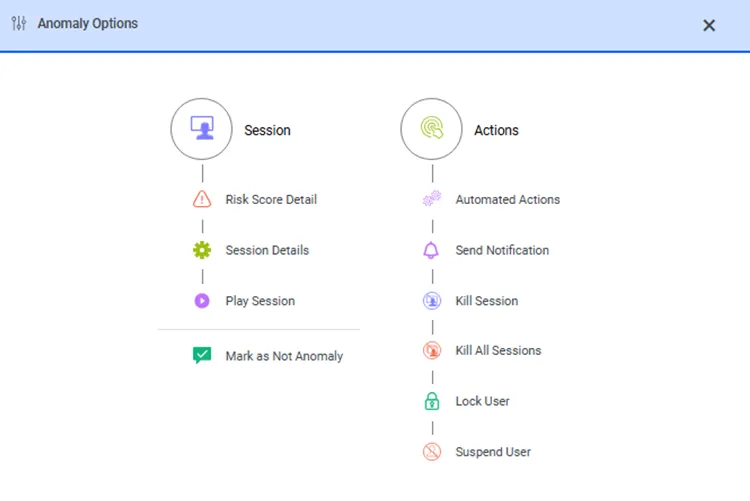The height and width of the screenshot is (501, 750).
Task: Close the Anomaly Options dialog
Action: (709, 25)
